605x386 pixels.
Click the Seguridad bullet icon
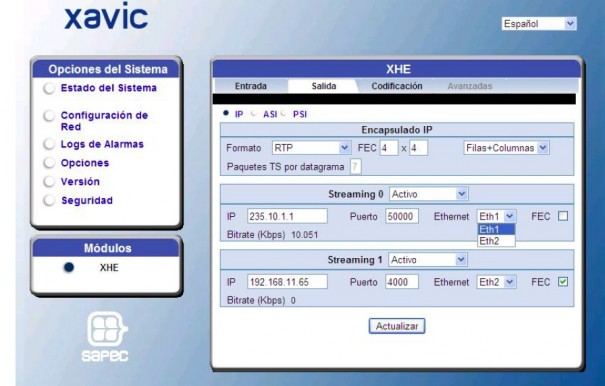pyautogui.click(x=49, y=200)
